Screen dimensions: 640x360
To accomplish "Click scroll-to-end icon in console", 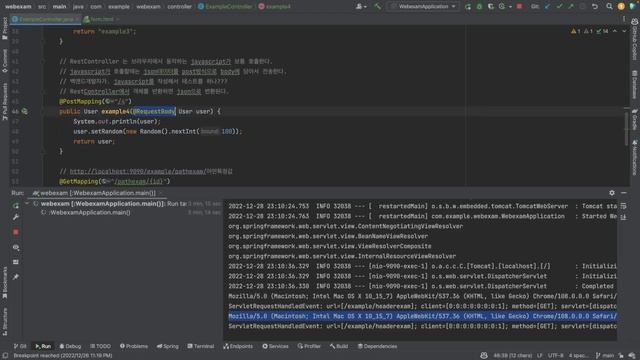I will coord(623,217).
